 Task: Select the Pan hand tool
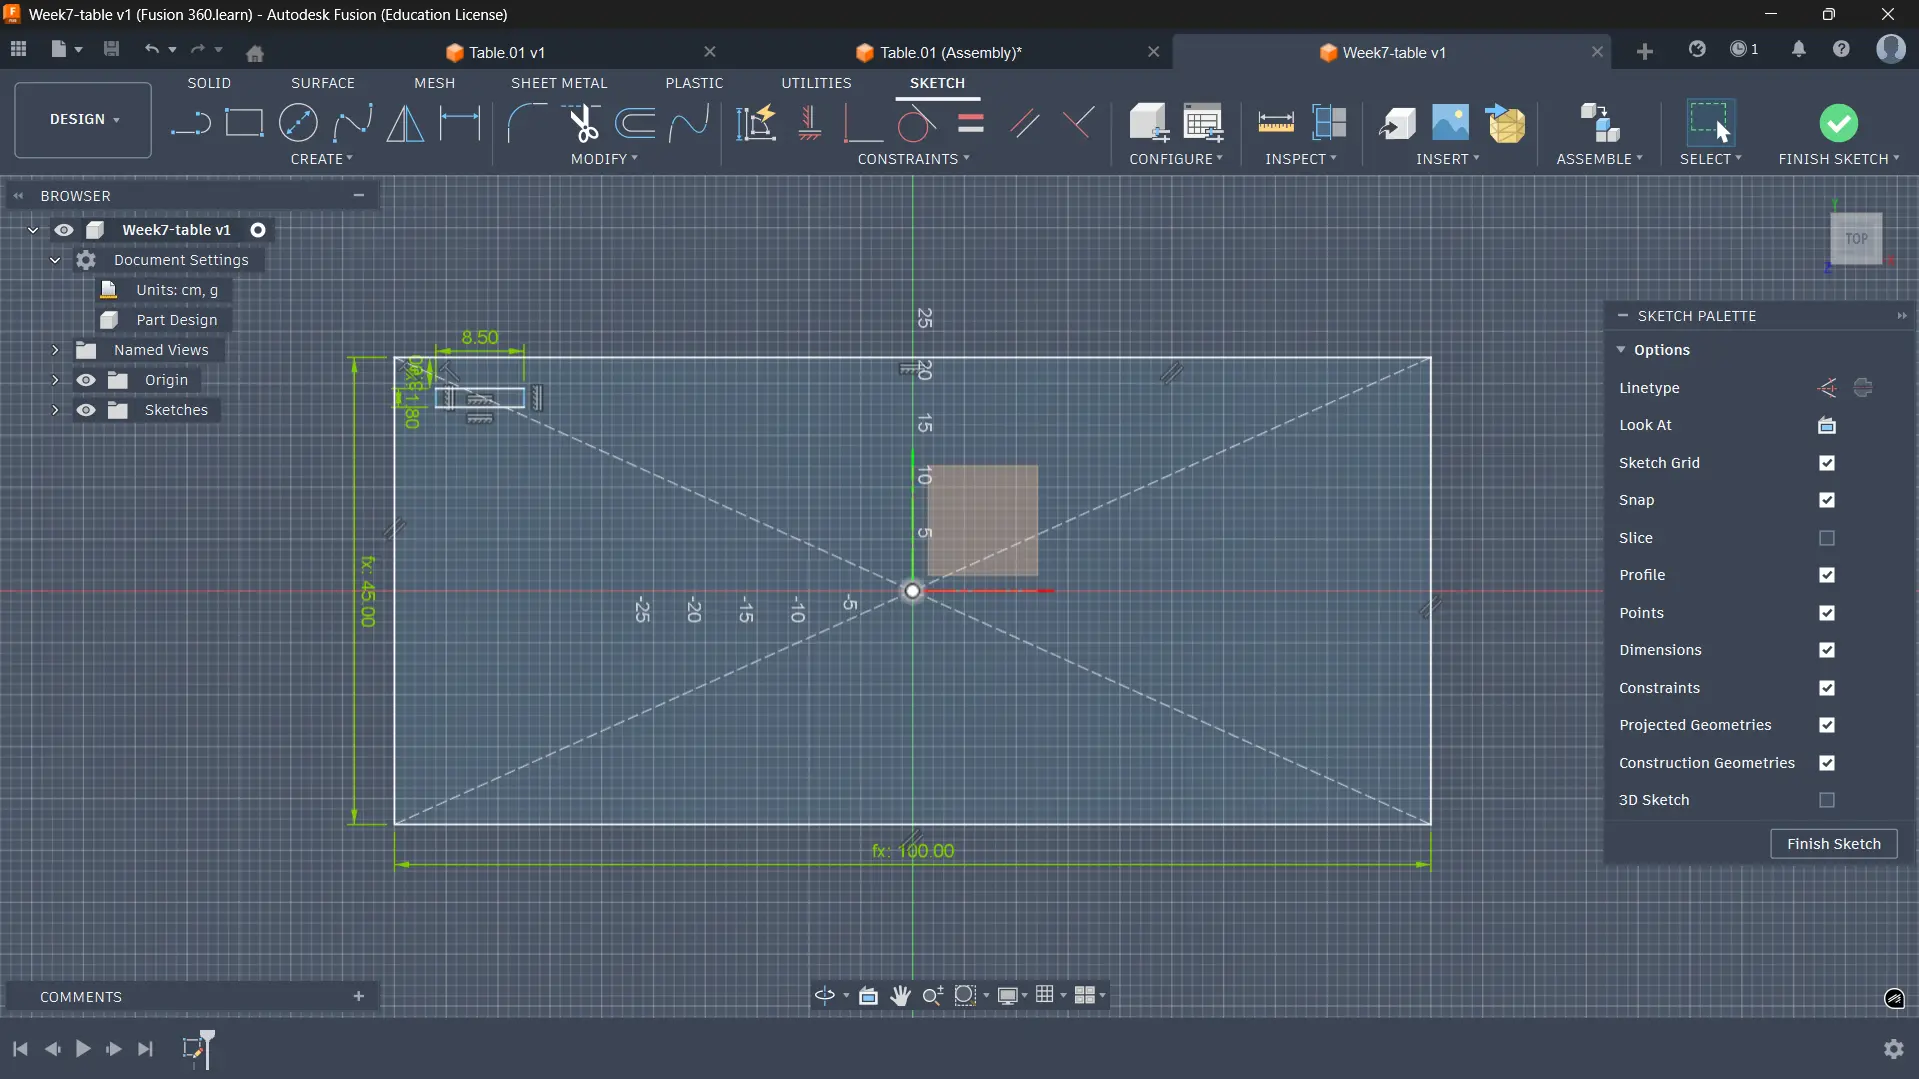coord(900,996)
